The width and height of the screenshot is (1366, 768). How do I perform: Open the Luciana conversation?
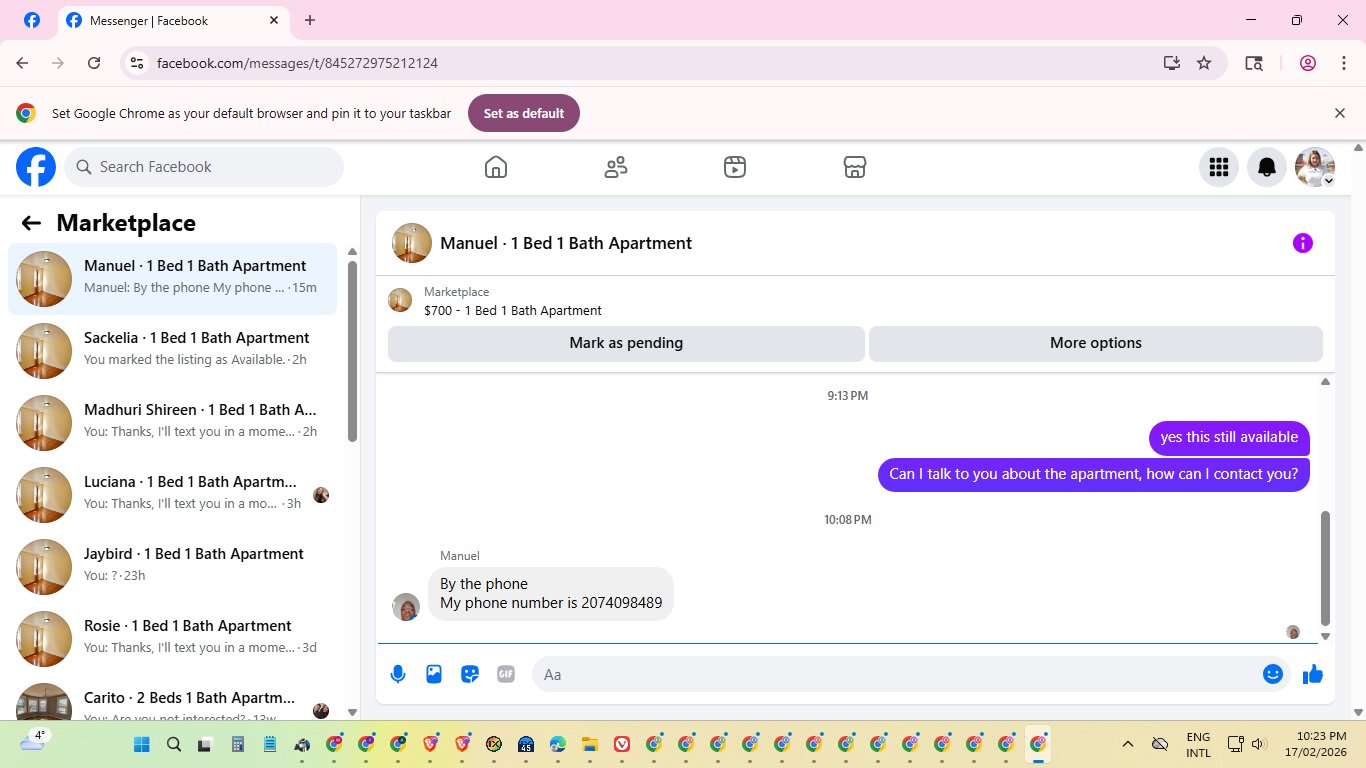172,495
